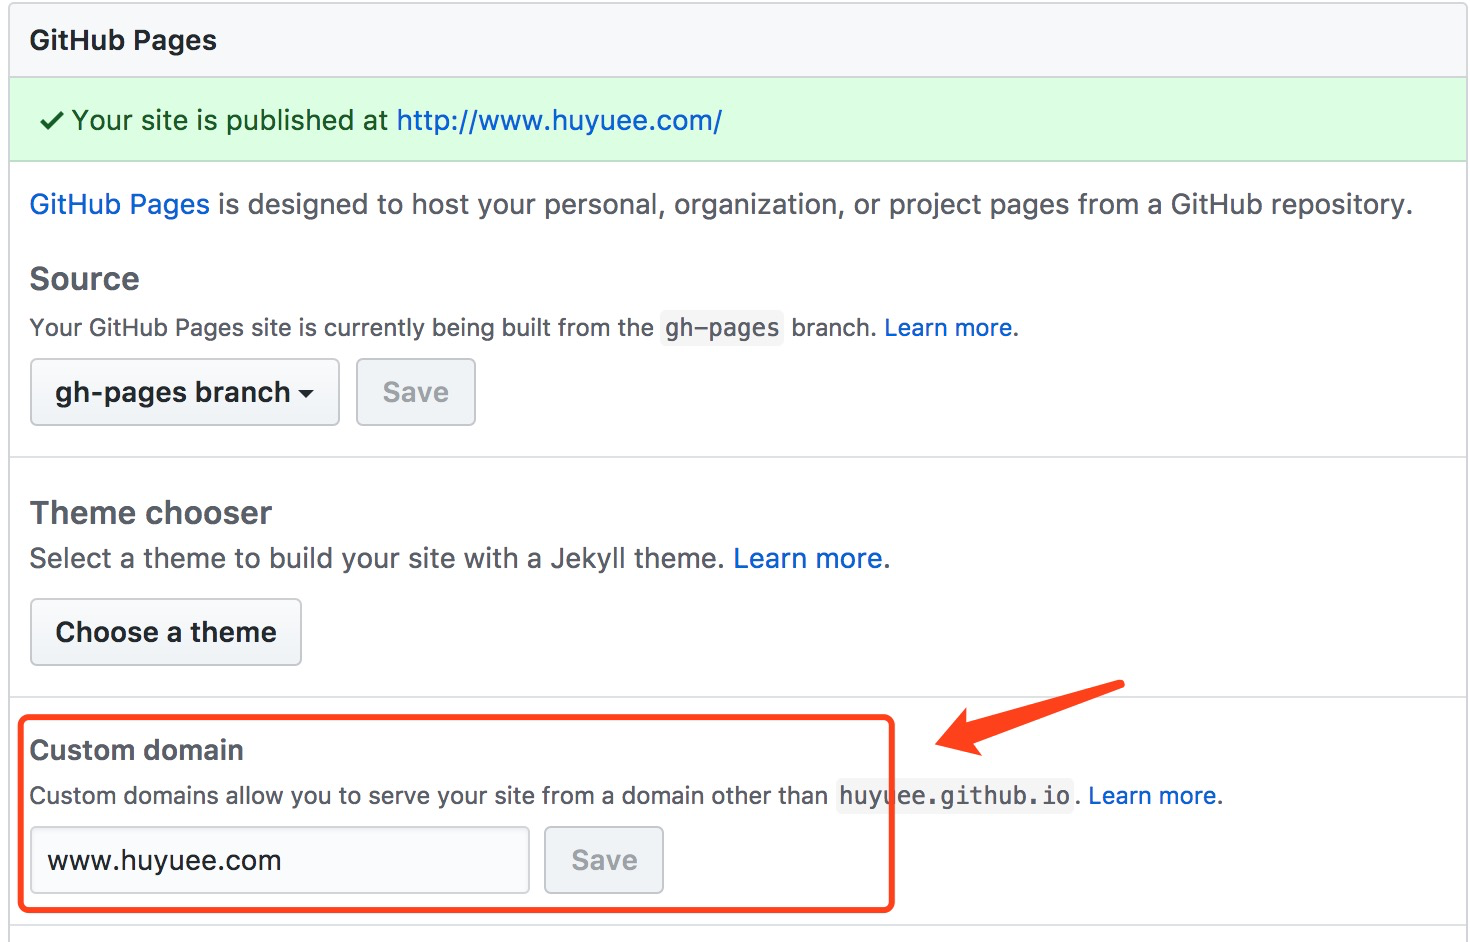1470x942 pixels.
Task: Click the gh-pages code label in description
Action: (x=722, y=328)
